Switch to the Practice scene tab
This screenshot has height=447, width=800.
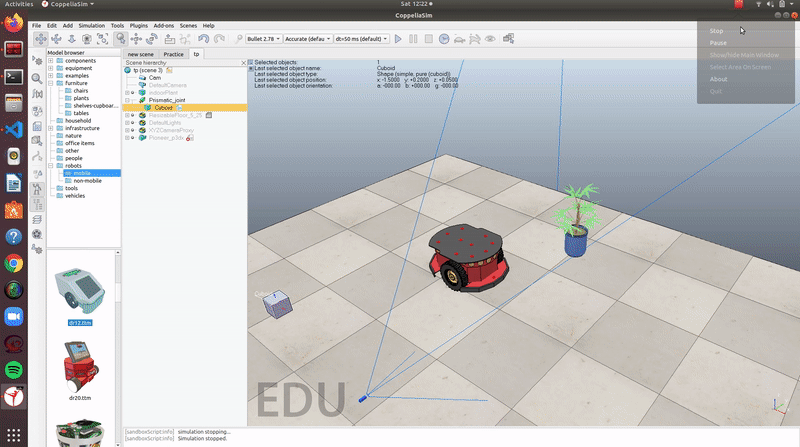[x=173, y=54]
